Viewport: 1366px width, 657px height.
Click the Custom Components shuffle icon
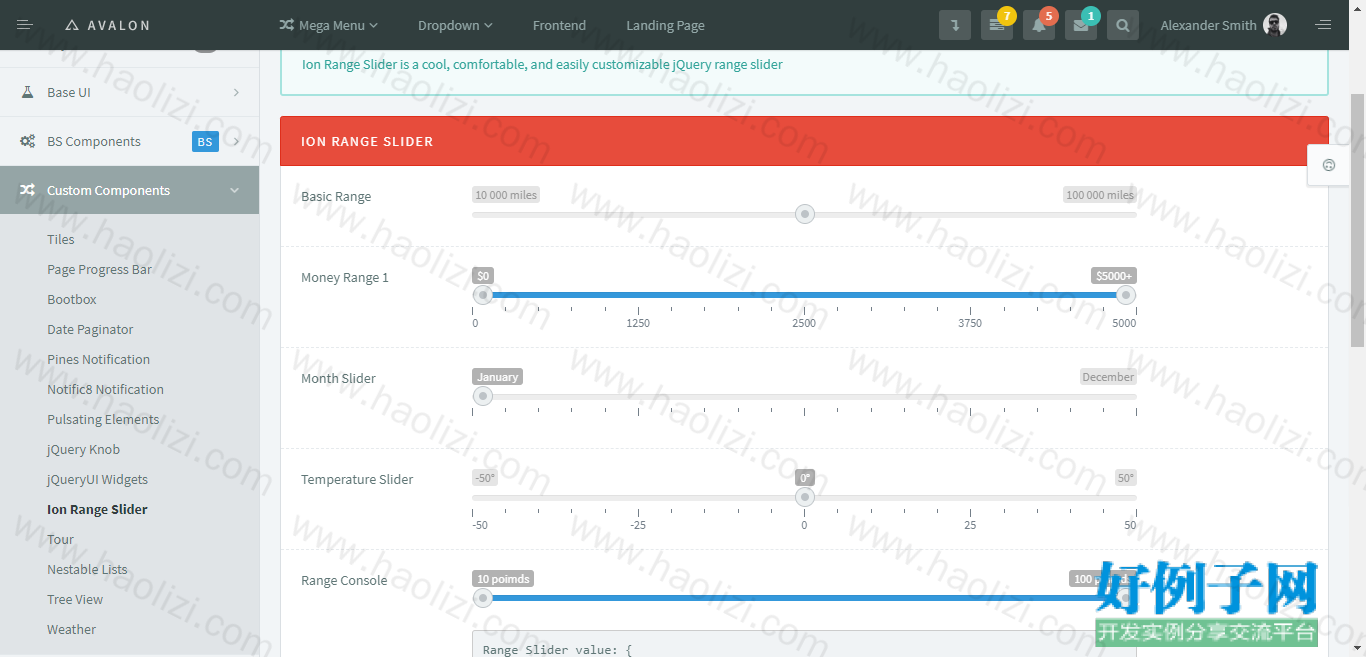[x=28, y=190]
